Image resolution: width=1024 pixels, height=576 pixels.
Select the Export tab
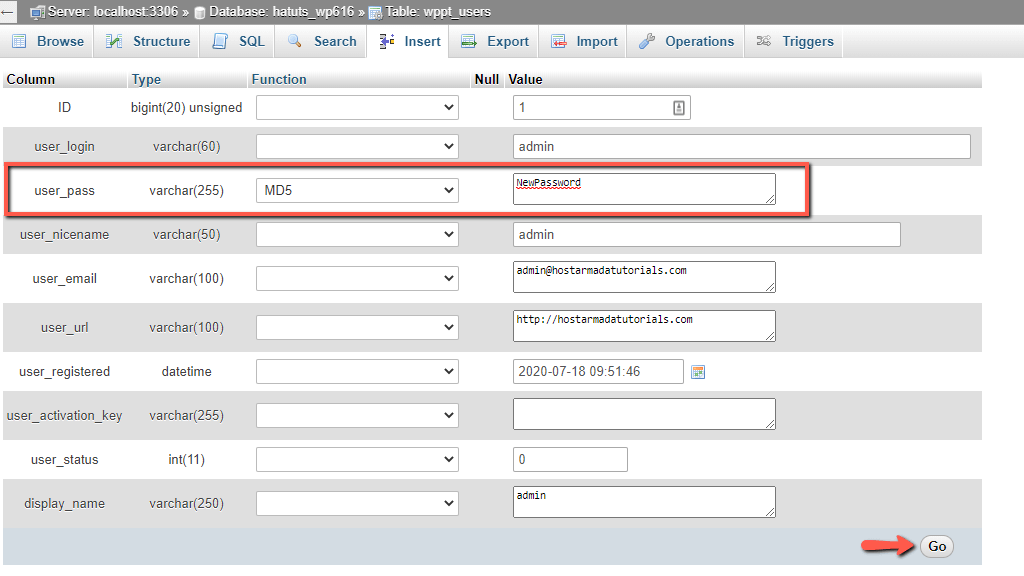click(x=494, y=41)
